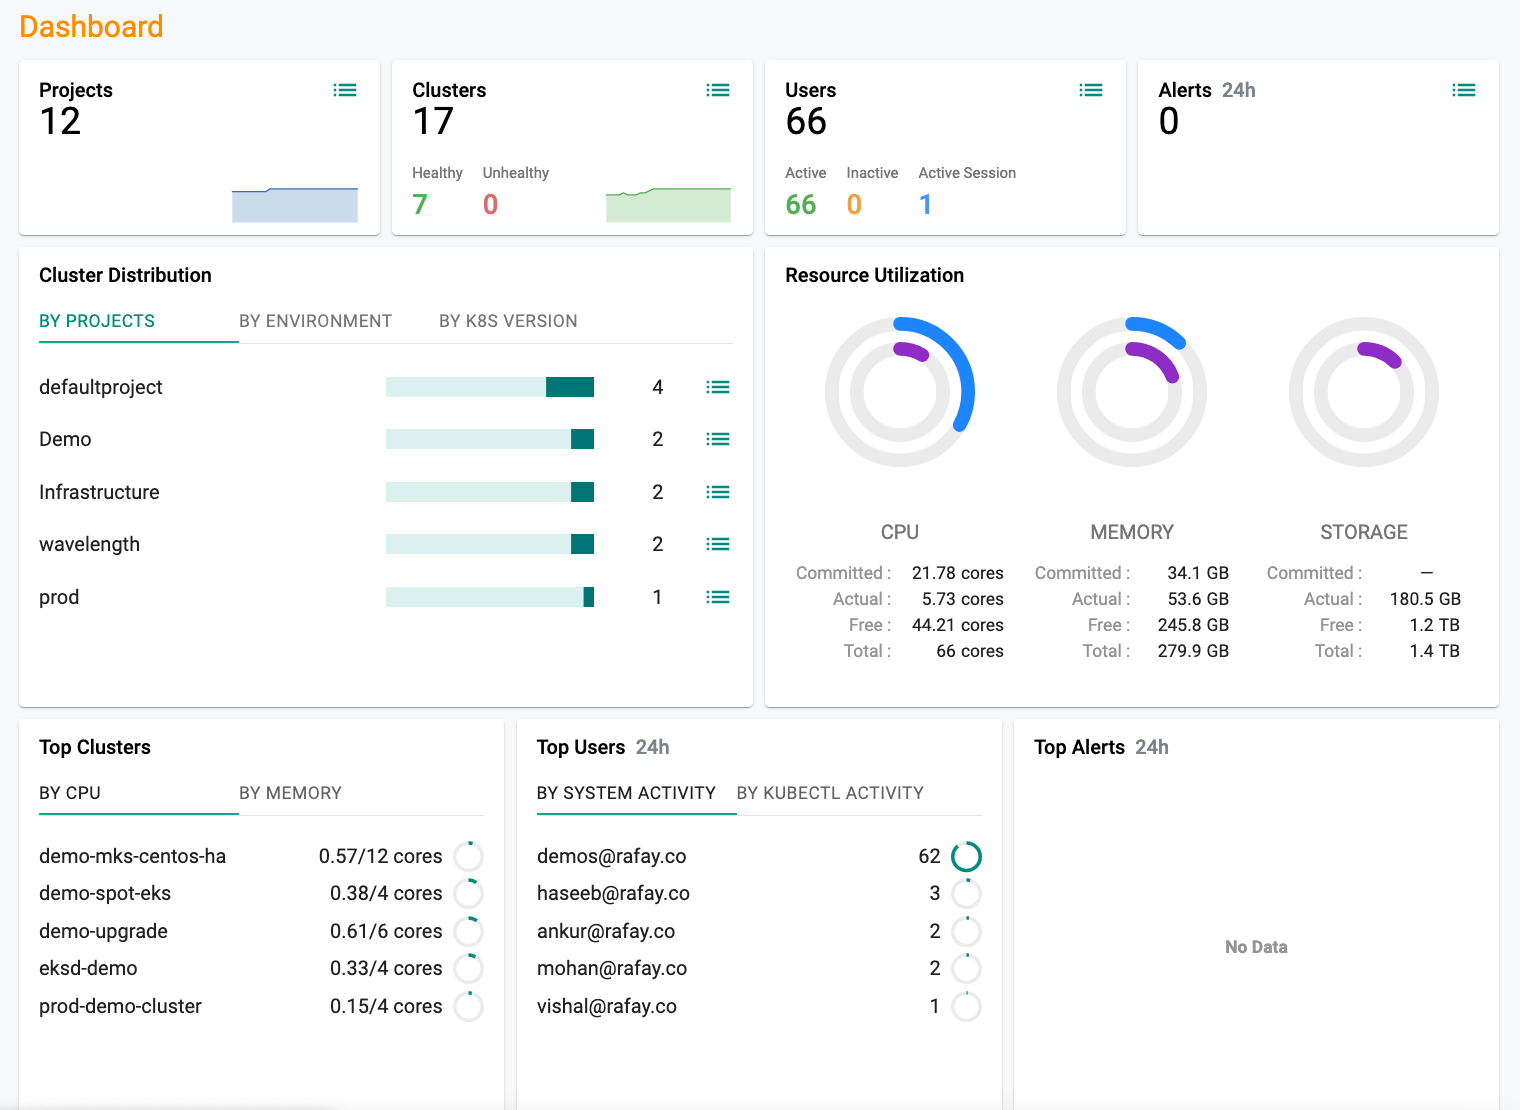Click the inactive users count 0
This screenshot has height=1110, width=1520.
pyautogui.click(x=854, y=204)
